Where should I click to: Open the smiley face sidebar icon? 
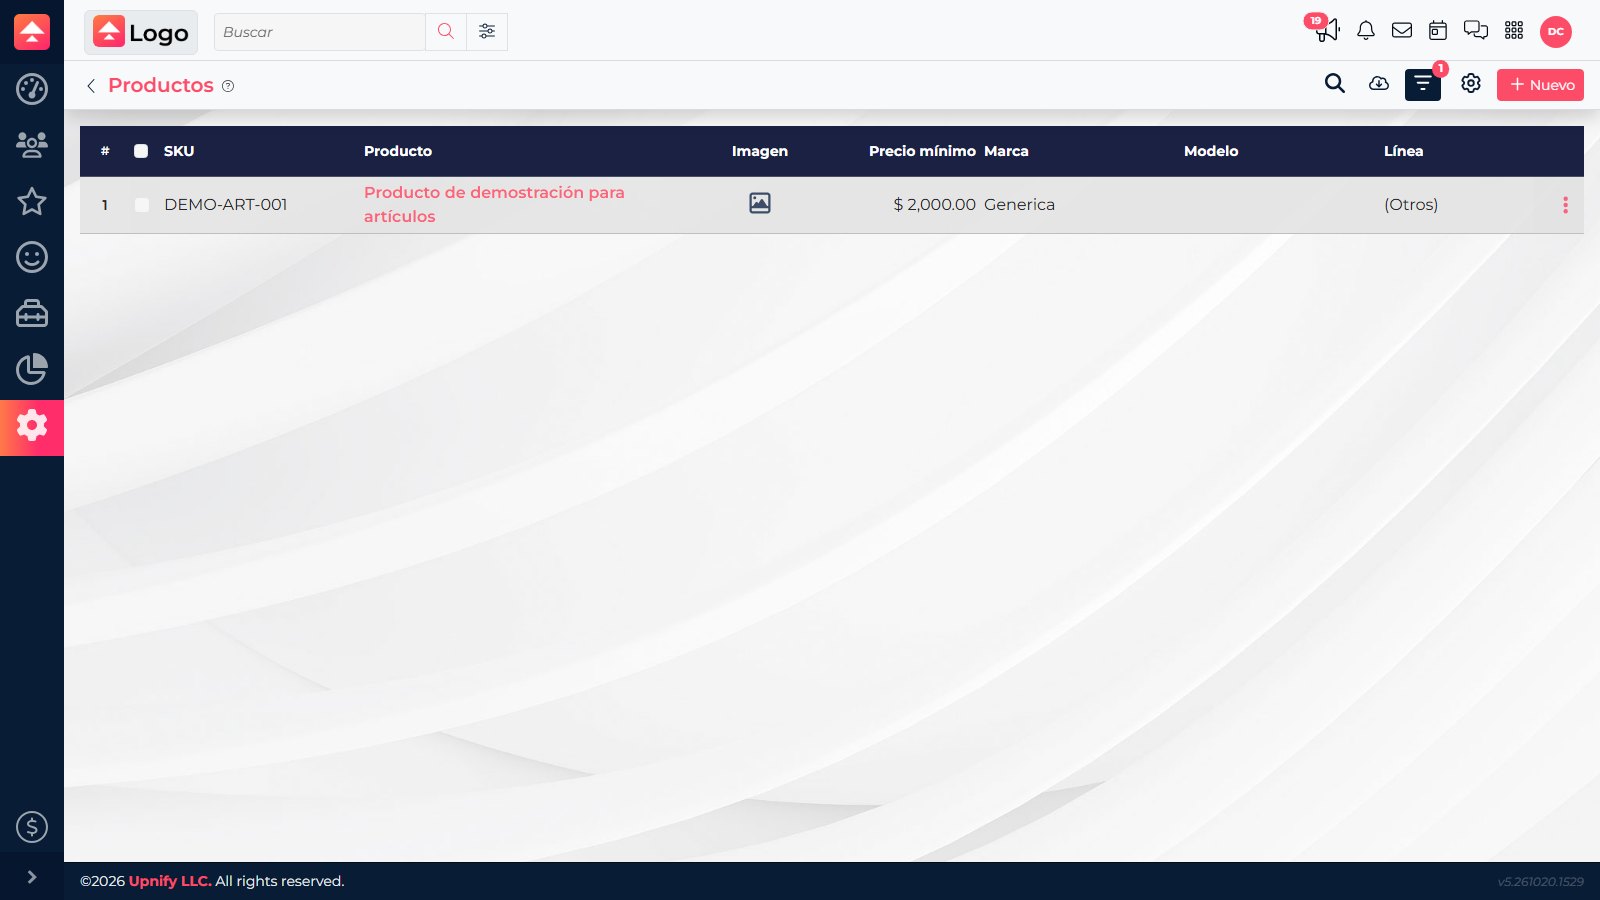tap(32, 257)
